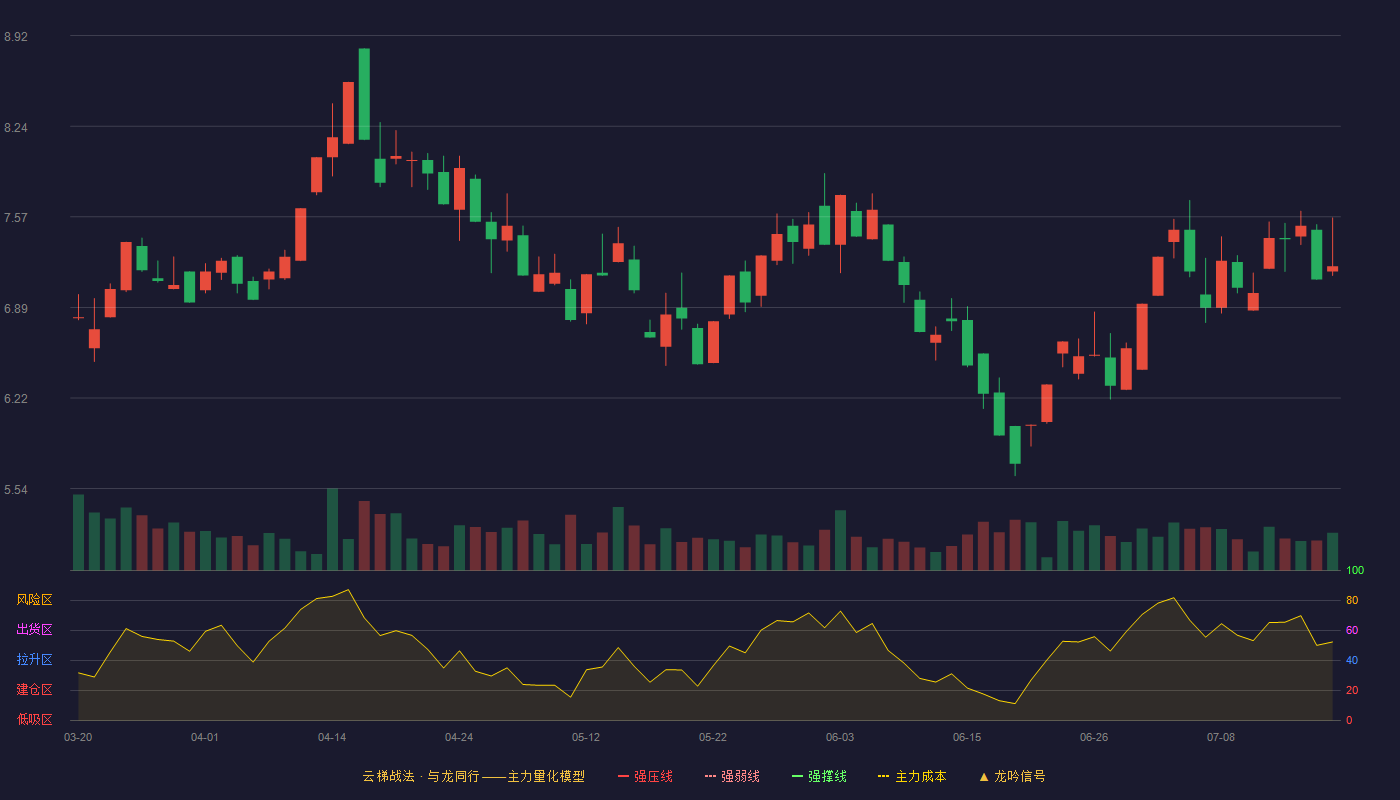The image size is (1400, 800).
Task: Click the 04-14 date label
Action: 332,737
